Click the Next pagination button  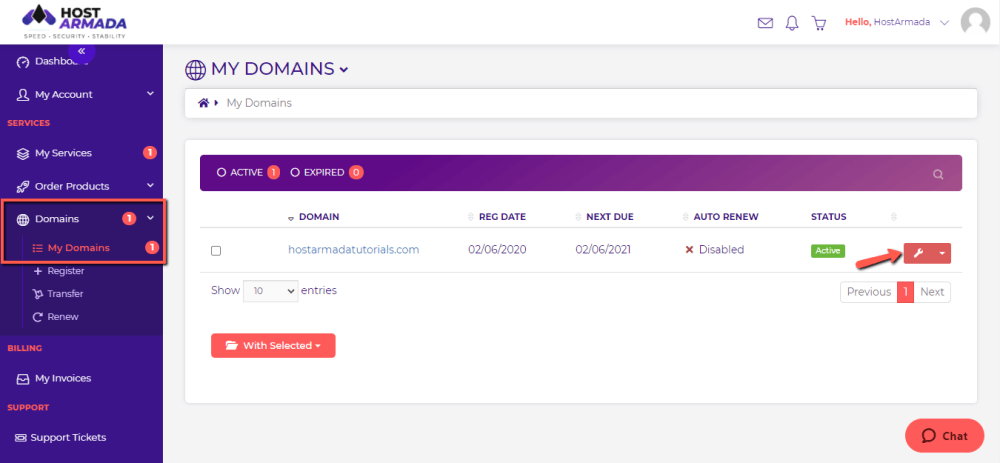click(932, 292)
